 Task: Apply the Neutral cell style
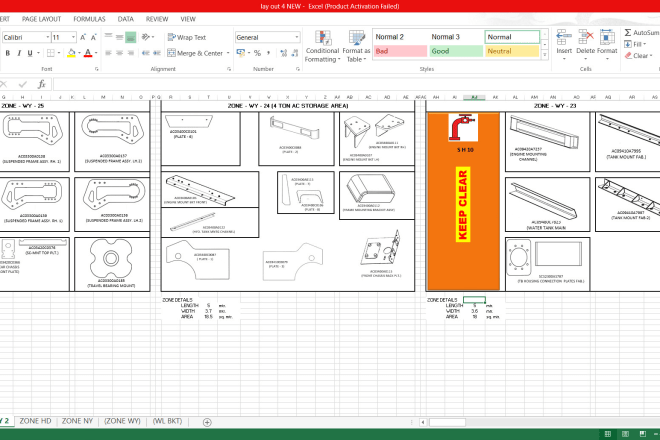(512, 51)
